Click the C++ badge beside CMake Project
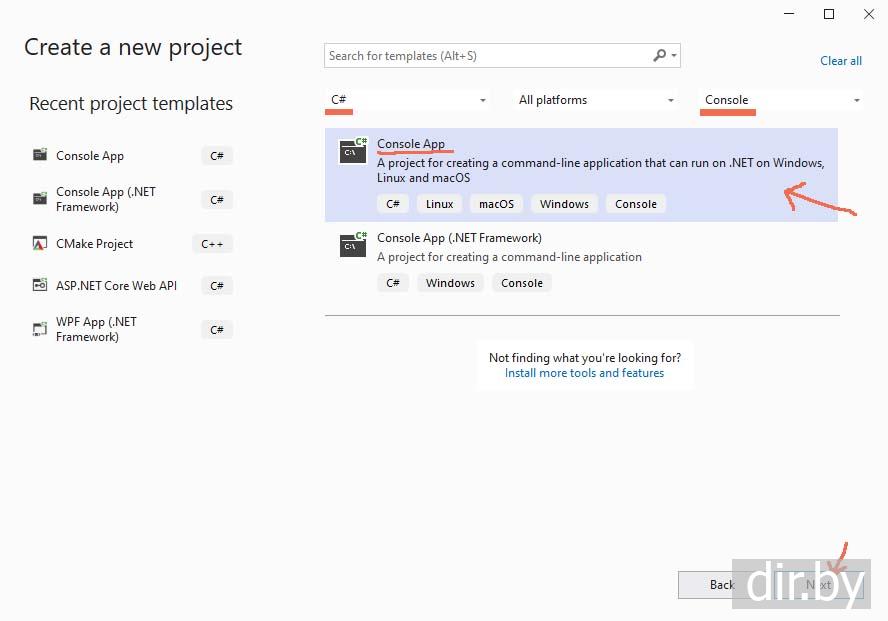Image resolution: width=888 pixels, height=621 pixels. click(x=212, y=244)
